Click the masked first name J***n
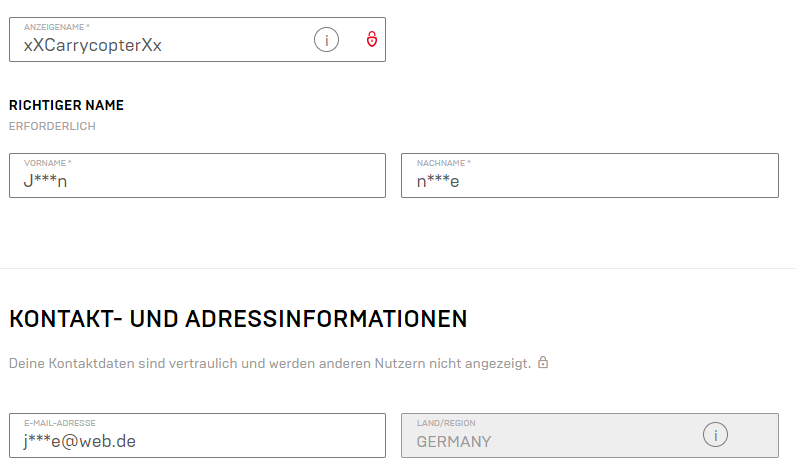This screenshot has height=469, width=796. tap(45, 182)
